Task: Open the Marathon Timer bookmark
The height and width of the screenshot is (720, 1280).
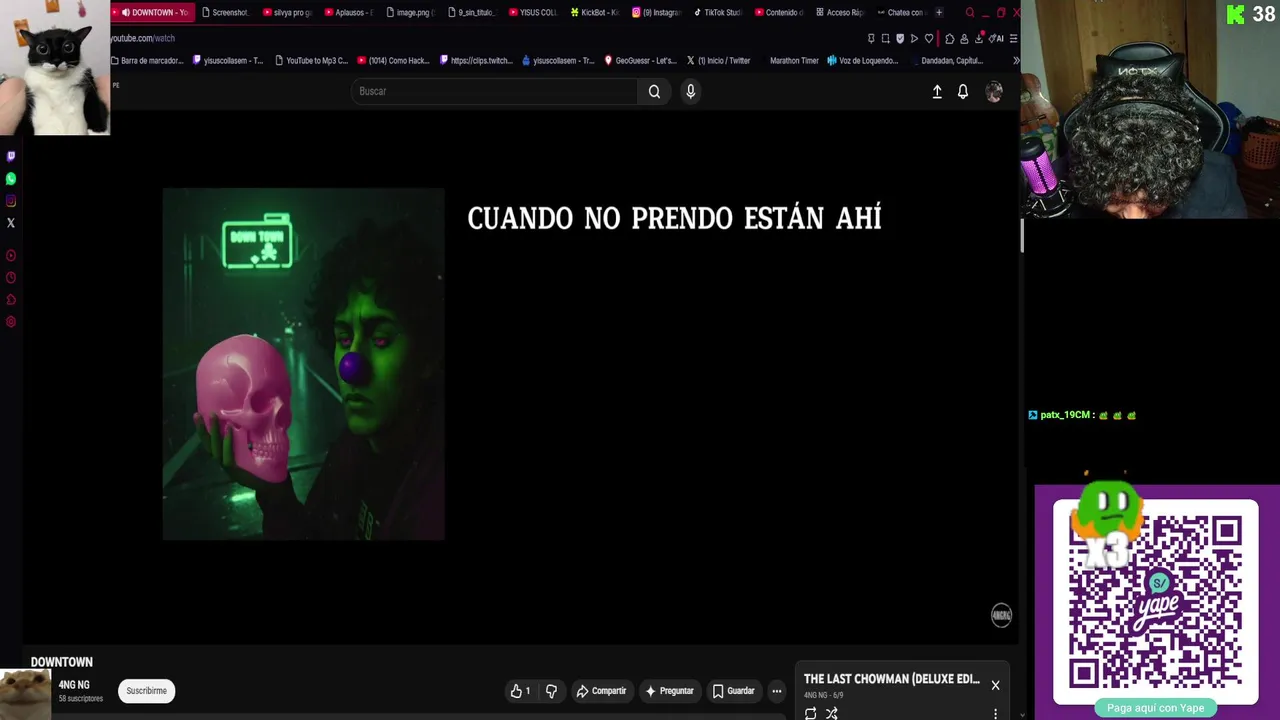Action: coord(794,60)
